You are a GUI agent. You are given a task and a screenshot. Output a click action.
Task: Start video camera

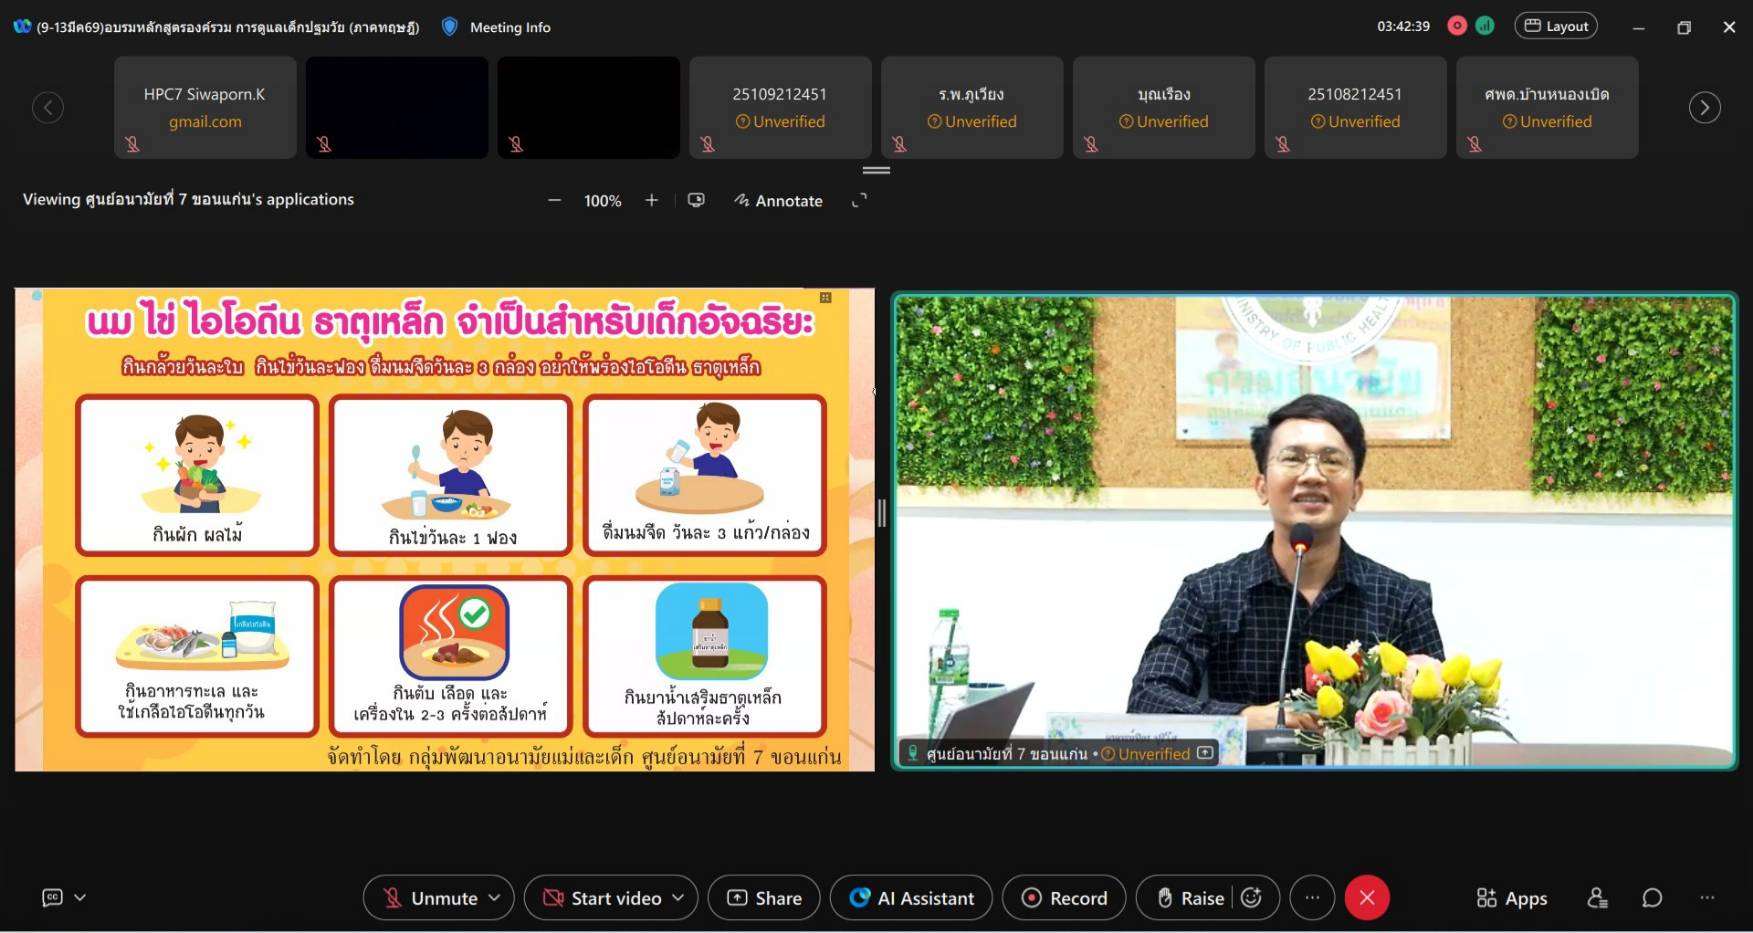[603, 898]
